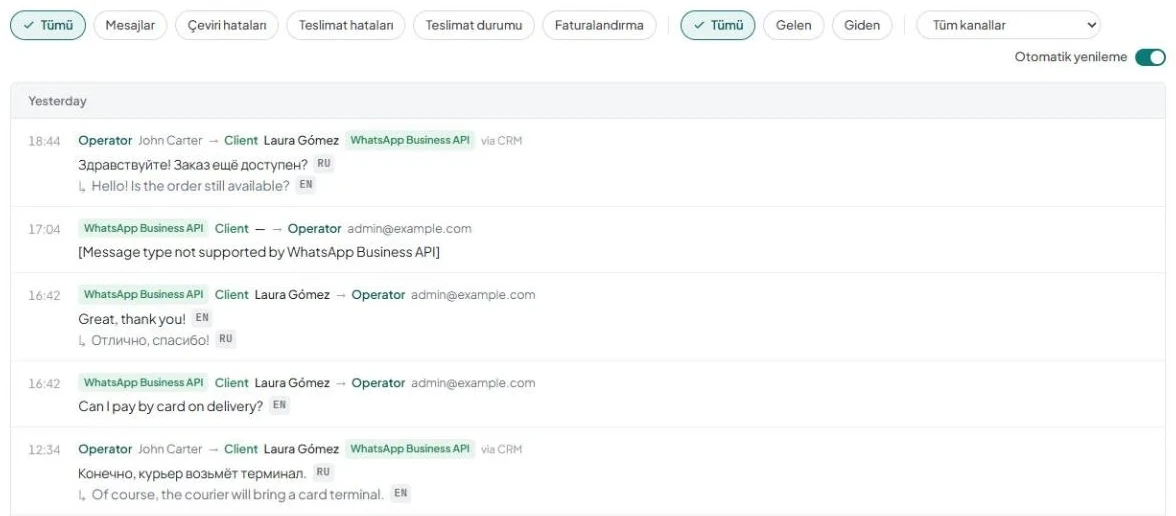The image size is (1176, 516).
Task: Click RU tag next to 'Здравствуйте!' message
Action: pos(323,163)
